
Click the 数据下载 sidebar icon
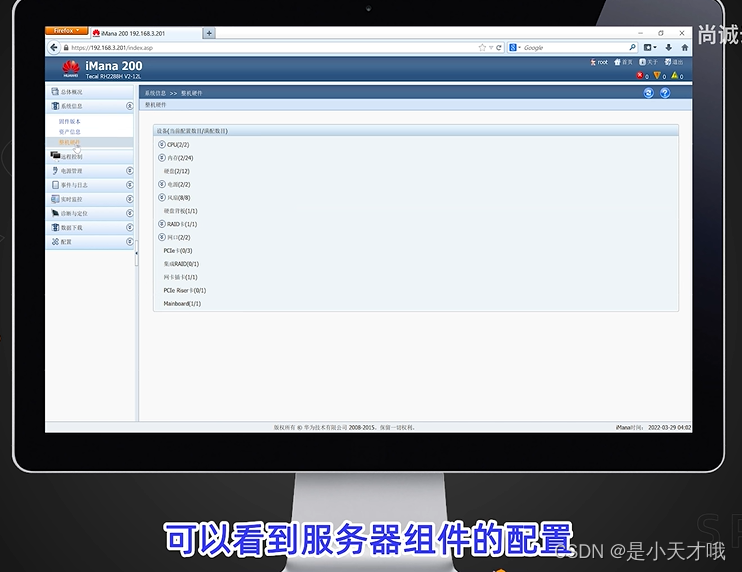coord(55,228)
